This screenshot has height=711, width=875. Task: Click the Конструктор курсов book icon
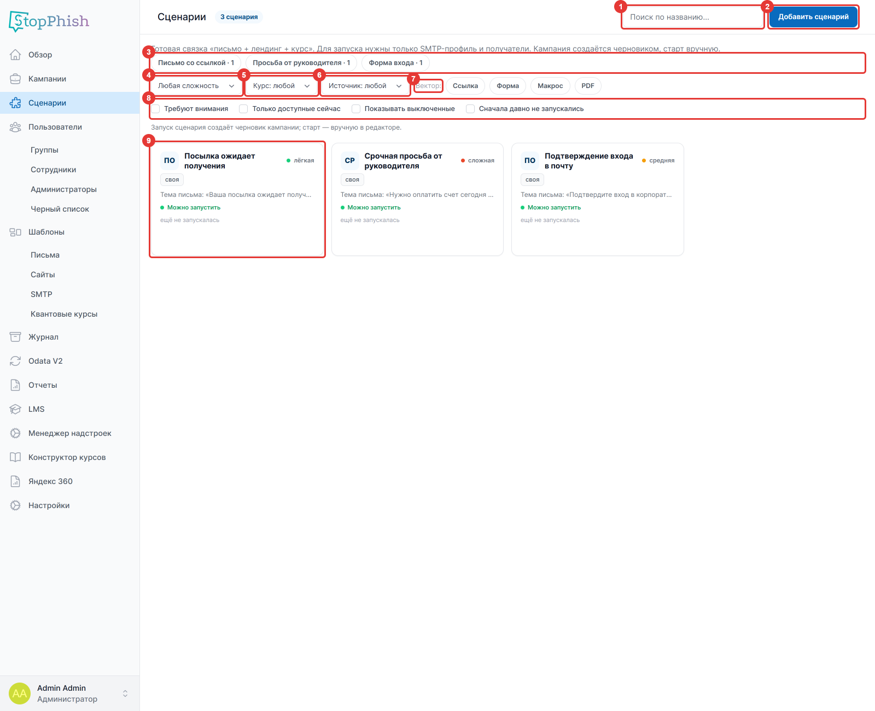15,457
